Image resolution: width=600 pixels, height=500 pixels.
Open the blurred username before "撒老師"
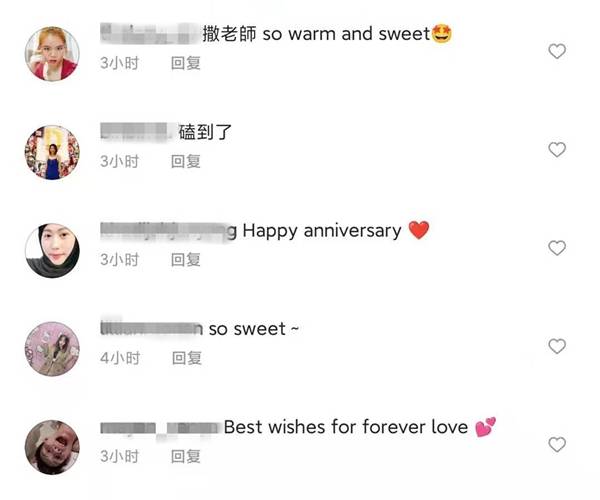(x=150, y=33)
